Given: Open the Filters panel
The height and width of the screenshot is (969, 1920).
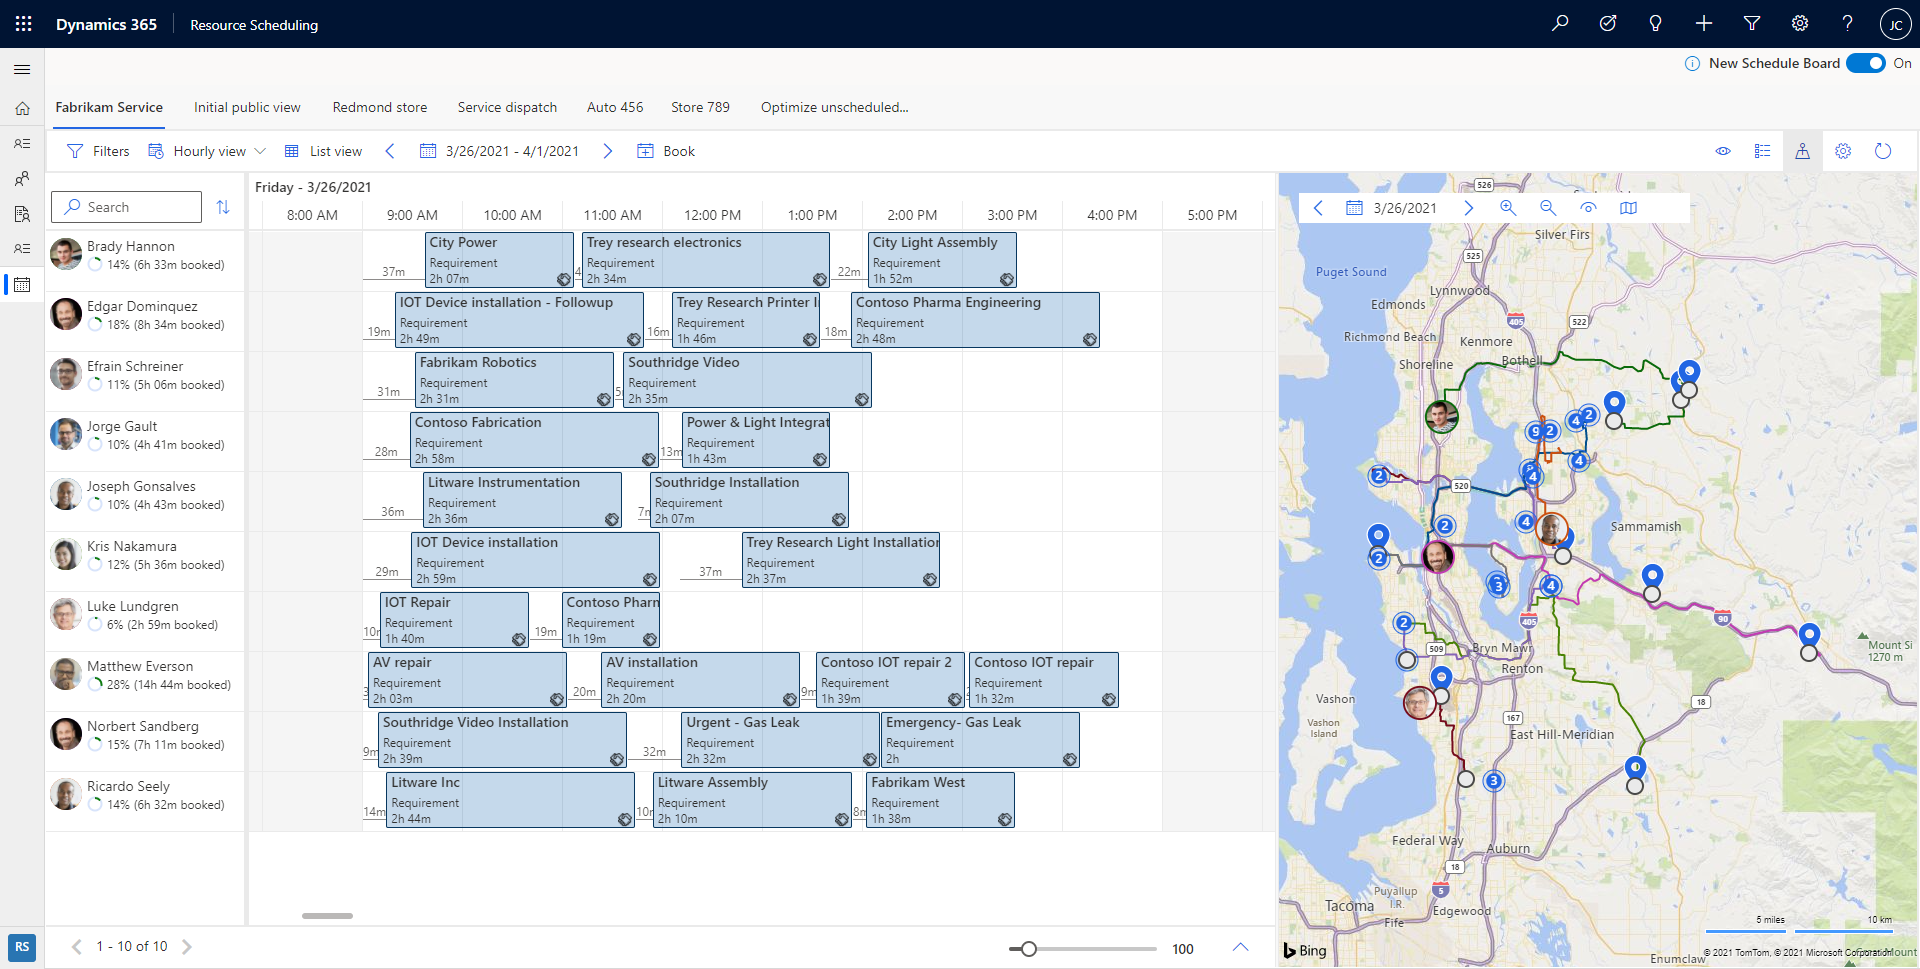Looking at the screenshot, I should point(97,151).
